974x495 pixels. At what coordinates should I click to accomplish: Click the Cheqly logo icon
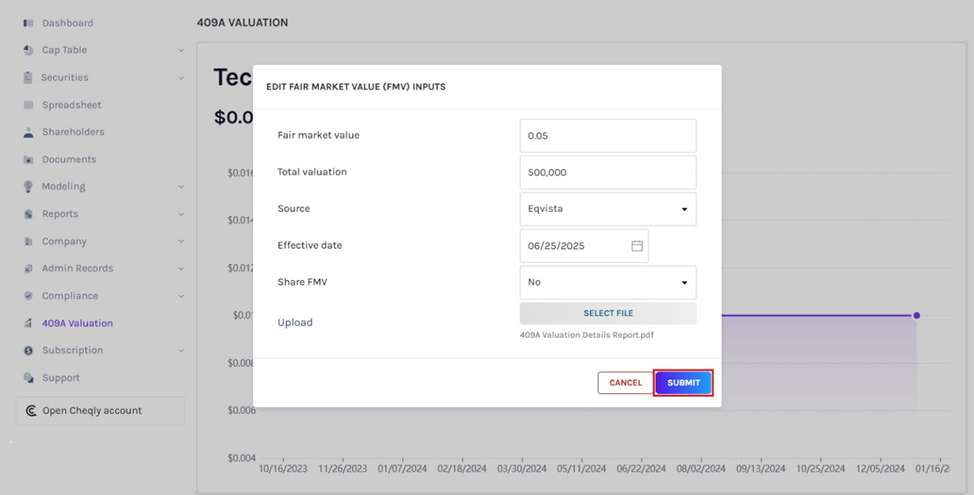click(30, 411)
